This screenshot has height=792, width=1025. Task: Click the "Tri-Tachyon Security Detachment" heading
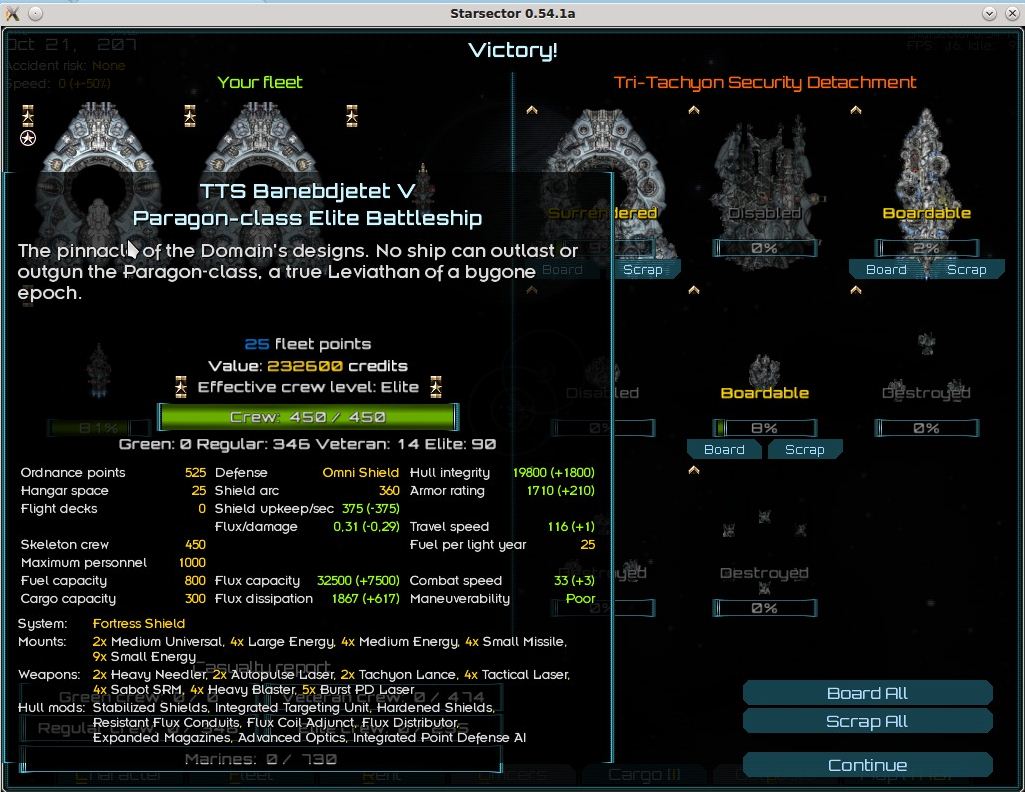[x=765, y=82]
